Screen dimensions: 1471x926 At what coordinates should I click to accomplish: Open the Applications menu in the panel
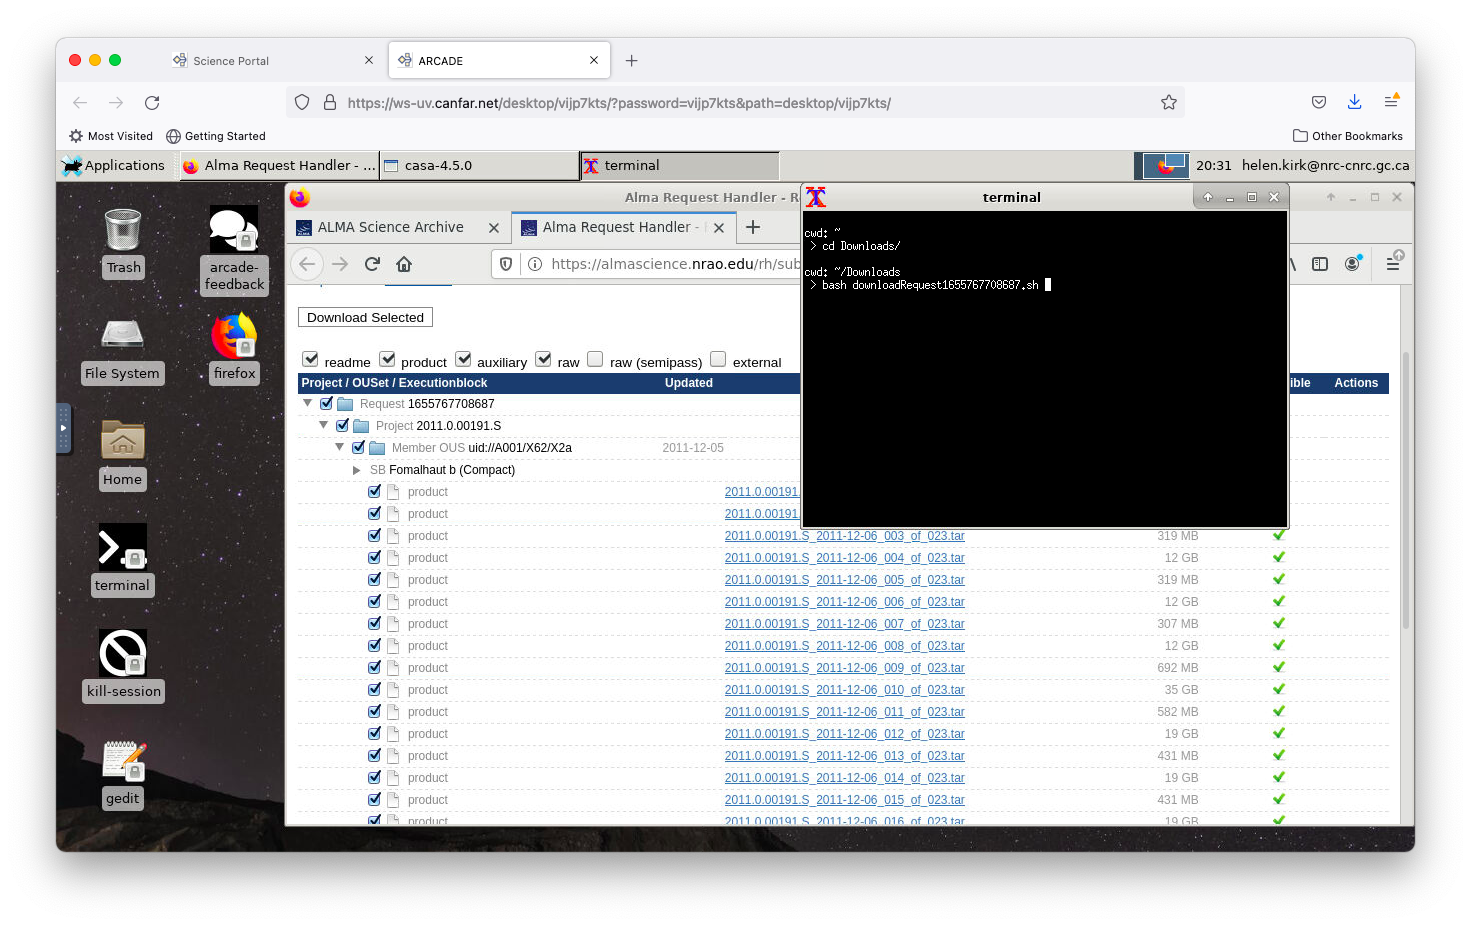(x=114, y=166)
